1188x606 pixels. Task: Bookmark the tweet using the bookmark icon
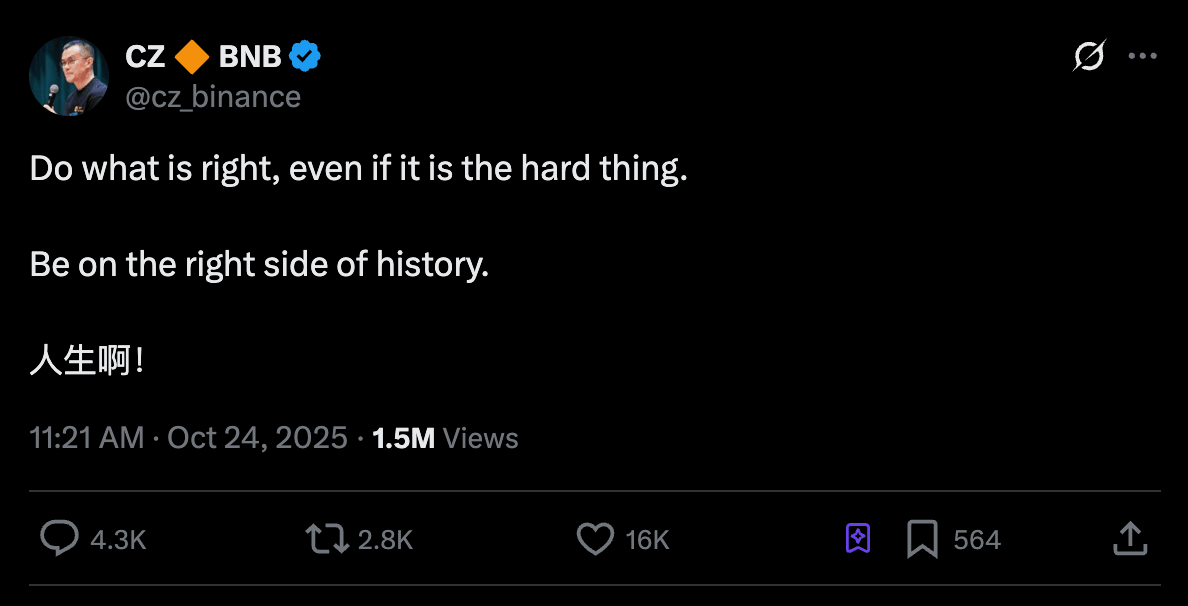coord(921,539)
